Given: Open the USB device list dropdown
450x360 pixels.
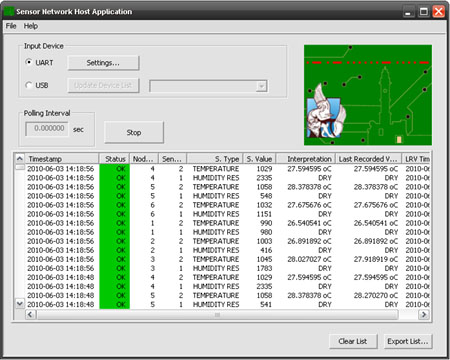Looking at the screenshot, I should point(262,86).
